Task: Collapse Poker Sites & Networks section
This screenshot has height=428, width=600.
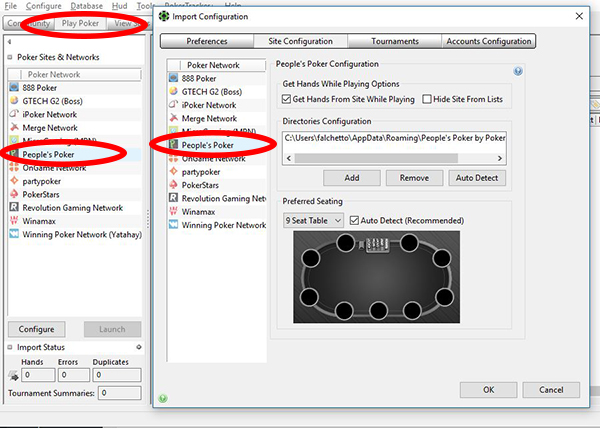Action: tap(10, 57)
